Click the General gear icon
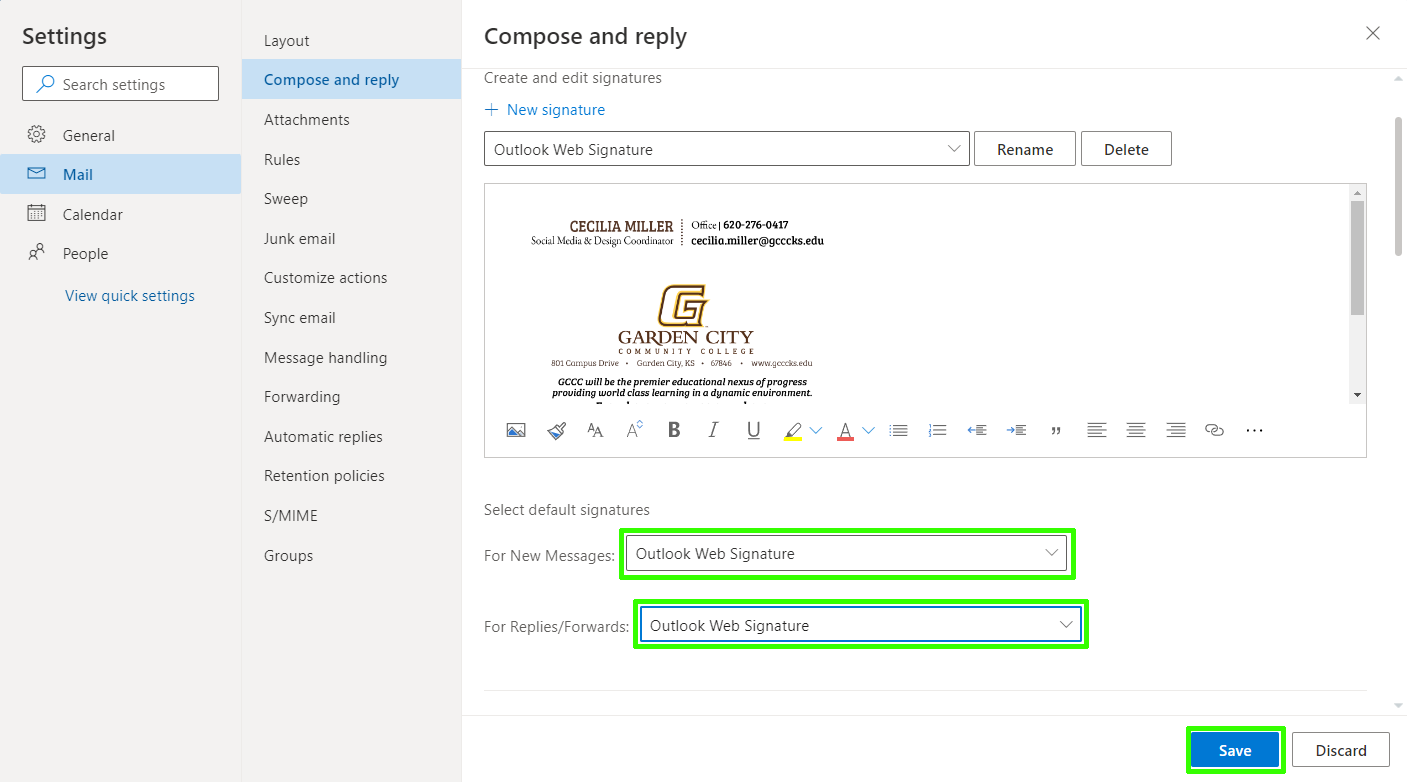This screenshot has height=782, width=1407. point(37,134)
